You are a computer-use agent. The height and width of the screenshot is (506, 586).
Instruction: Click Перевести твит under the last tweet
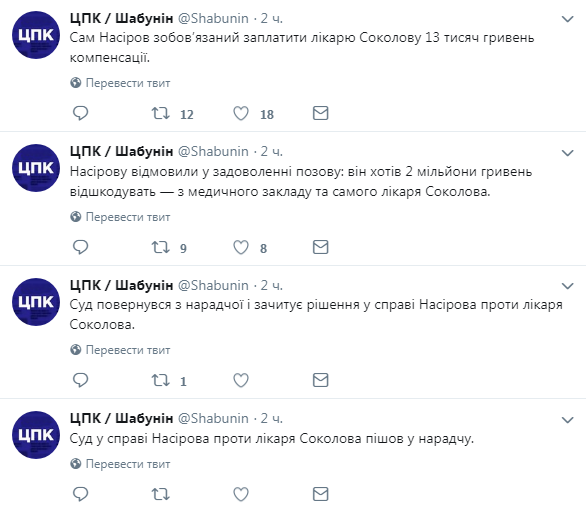127,464
